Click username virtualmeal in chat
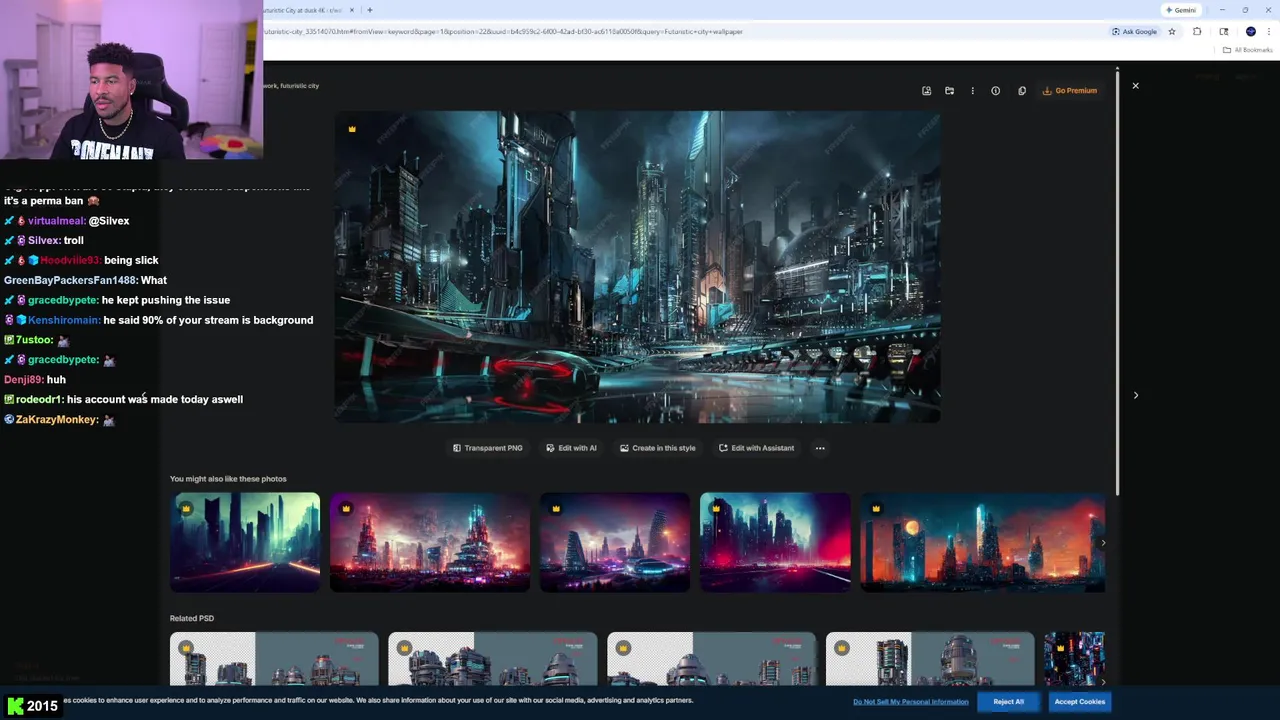 tap(56, 221)
